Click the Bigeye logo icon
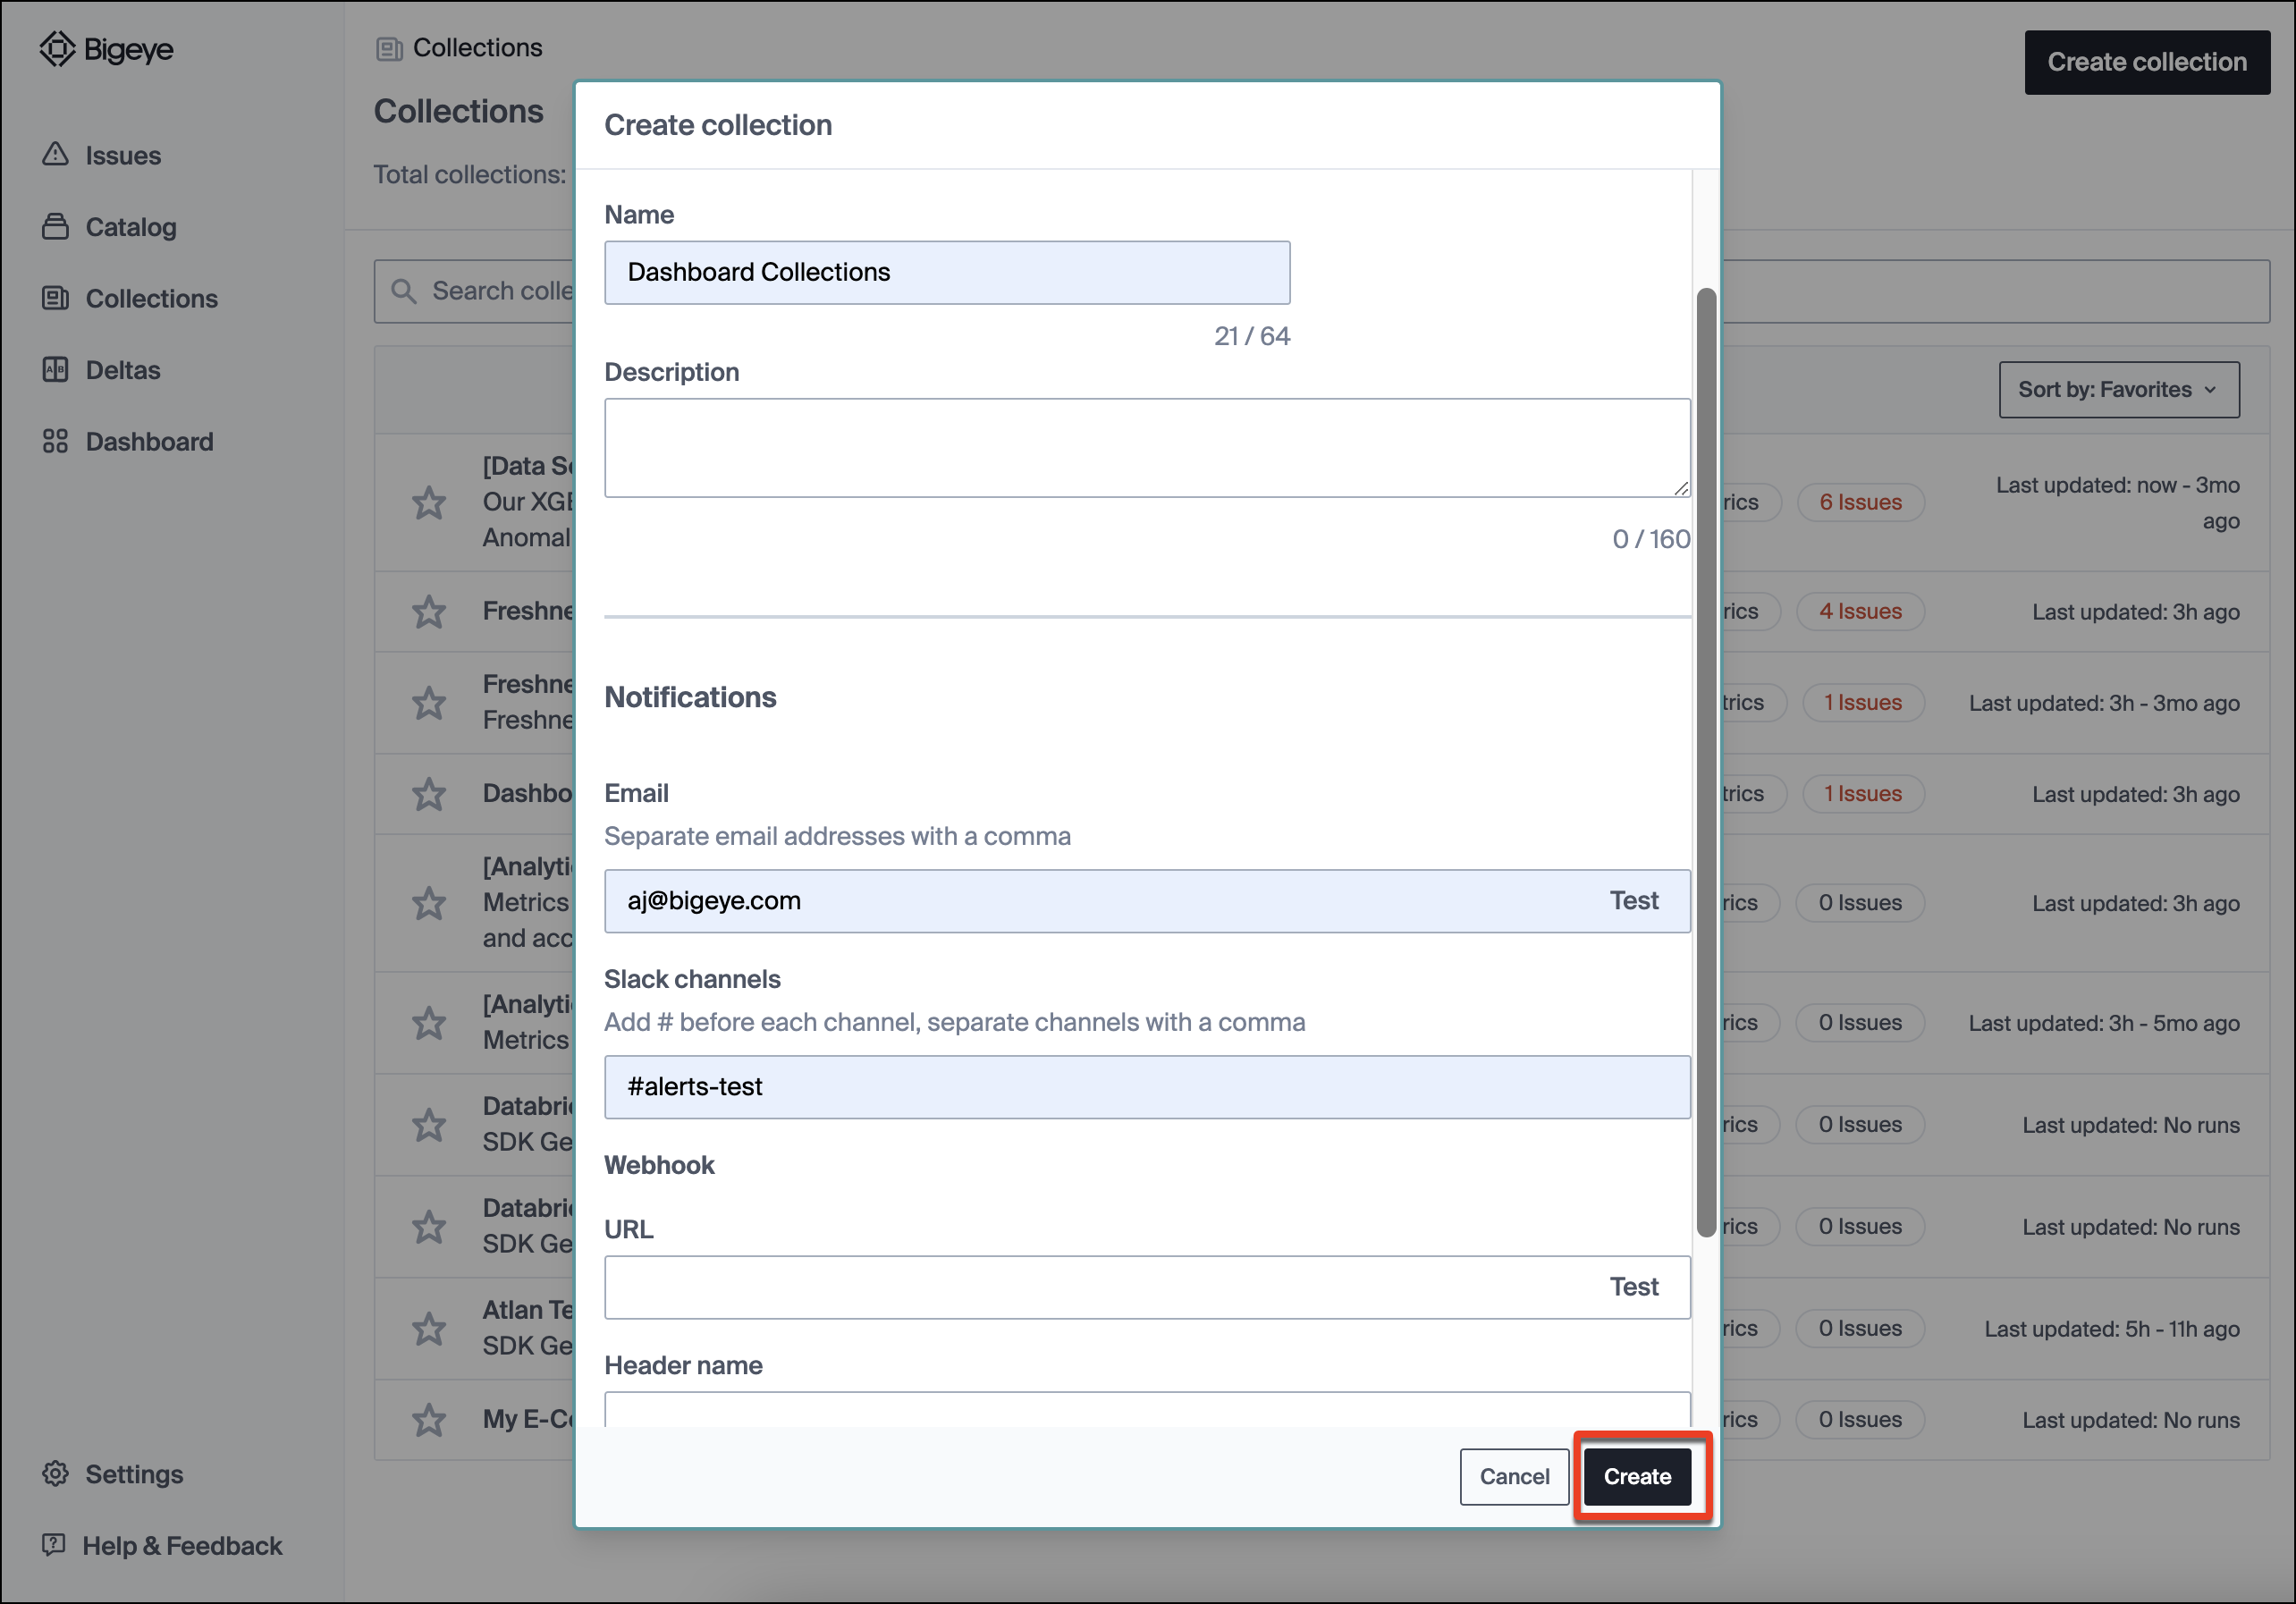The width and height of the screenshot is (2296, 1604). (57, 48)
